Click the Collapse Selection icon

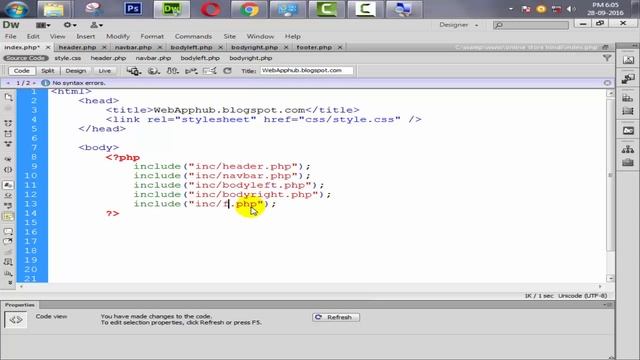[x=8, y=133]
